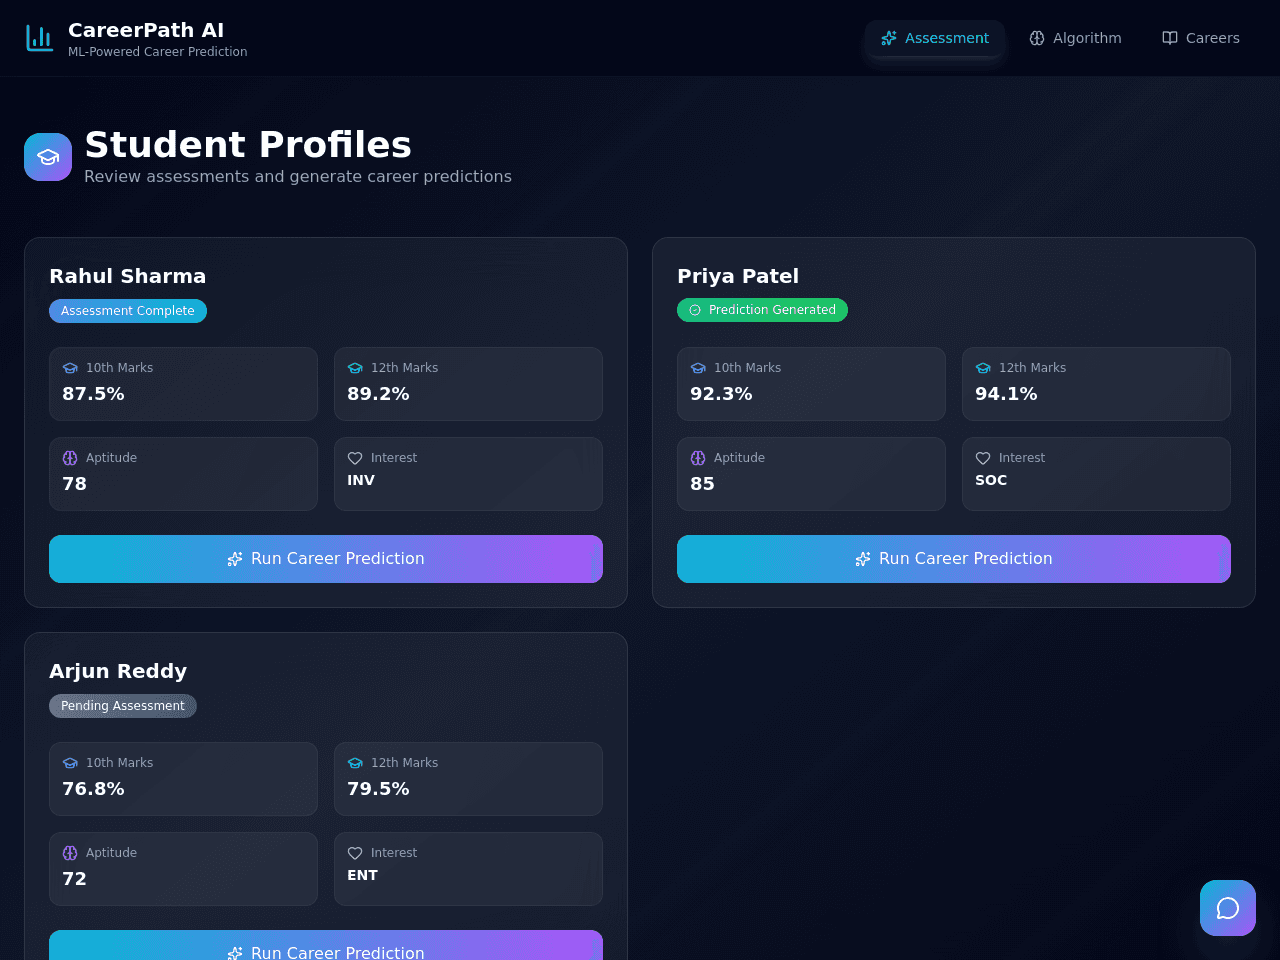Image resolution: width=1280 pixels, height=960 pixels.
Task: Click the 89.2% 12th marks value
Action: click(x=378, y=394)
